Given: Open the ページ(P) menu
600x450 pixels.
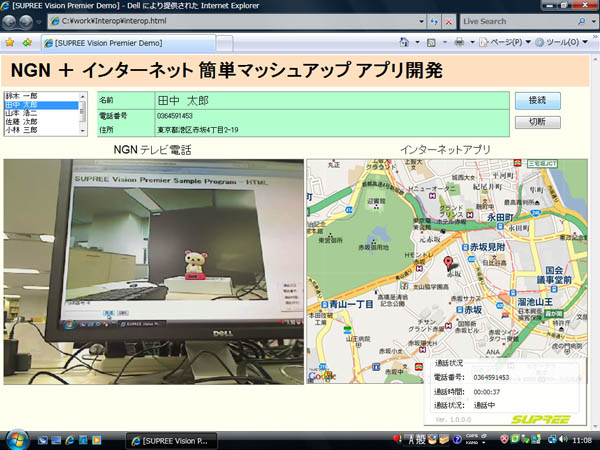Looking at the screenshot, I should point(505,42).
